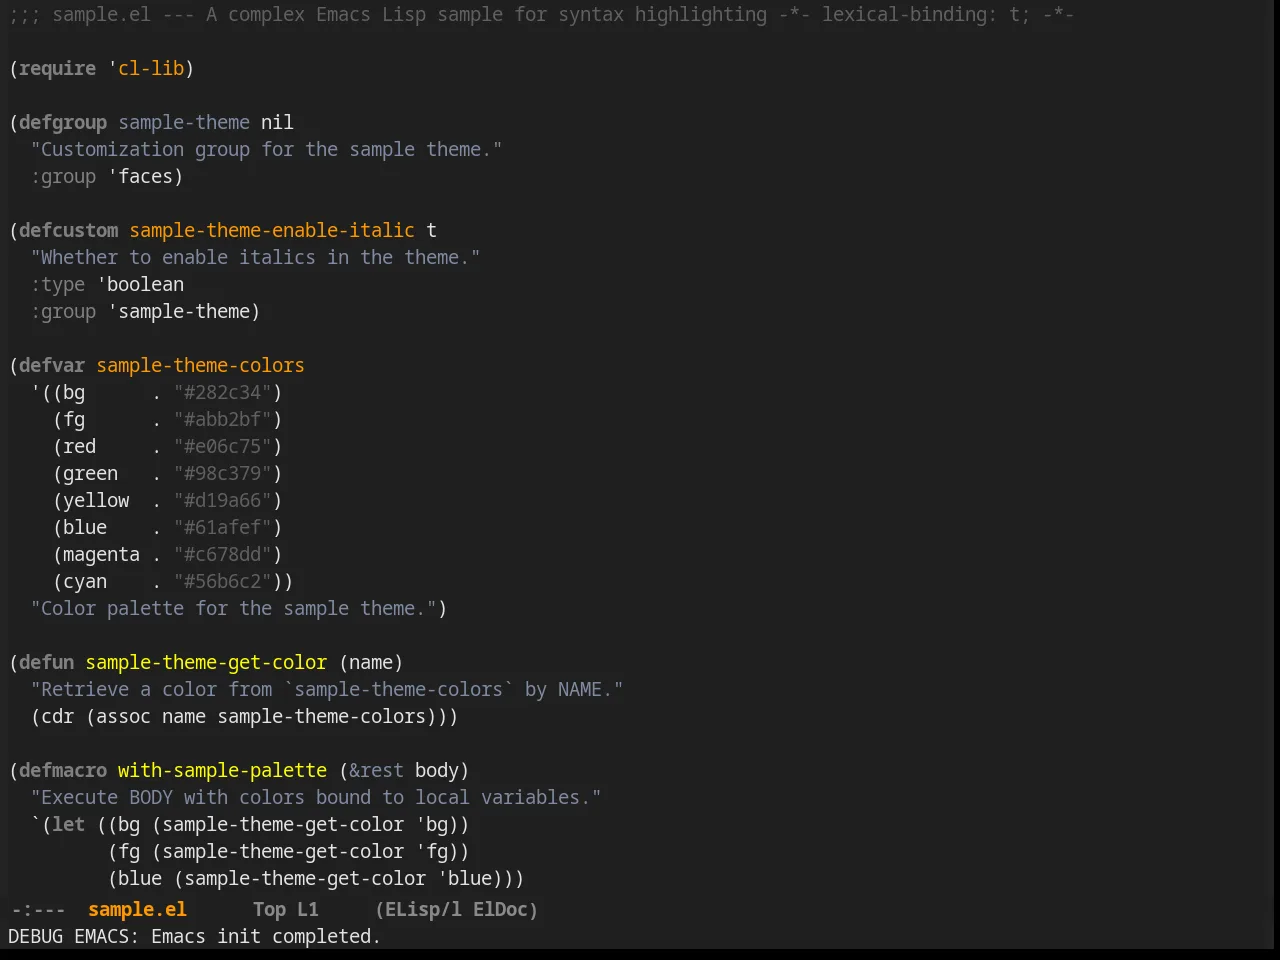Click the color string "#c678dd"

(223, 554)
